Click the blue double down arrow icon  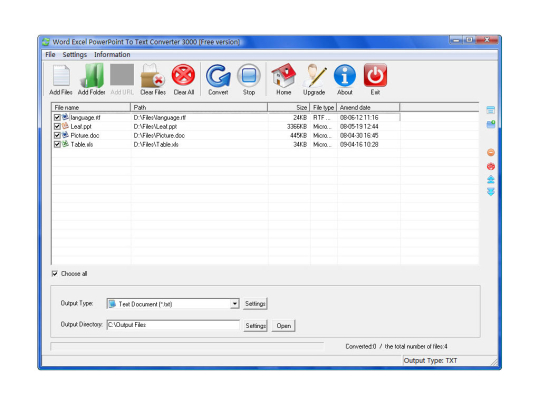[x=491, y=192]
